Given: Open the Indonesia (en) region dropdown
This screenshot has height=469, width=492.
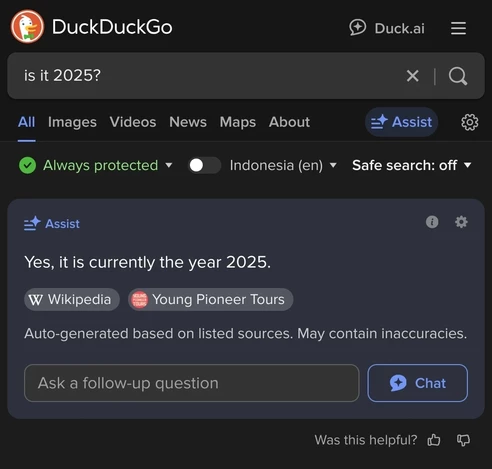Looking at the screenshot, I should point(283,165).
